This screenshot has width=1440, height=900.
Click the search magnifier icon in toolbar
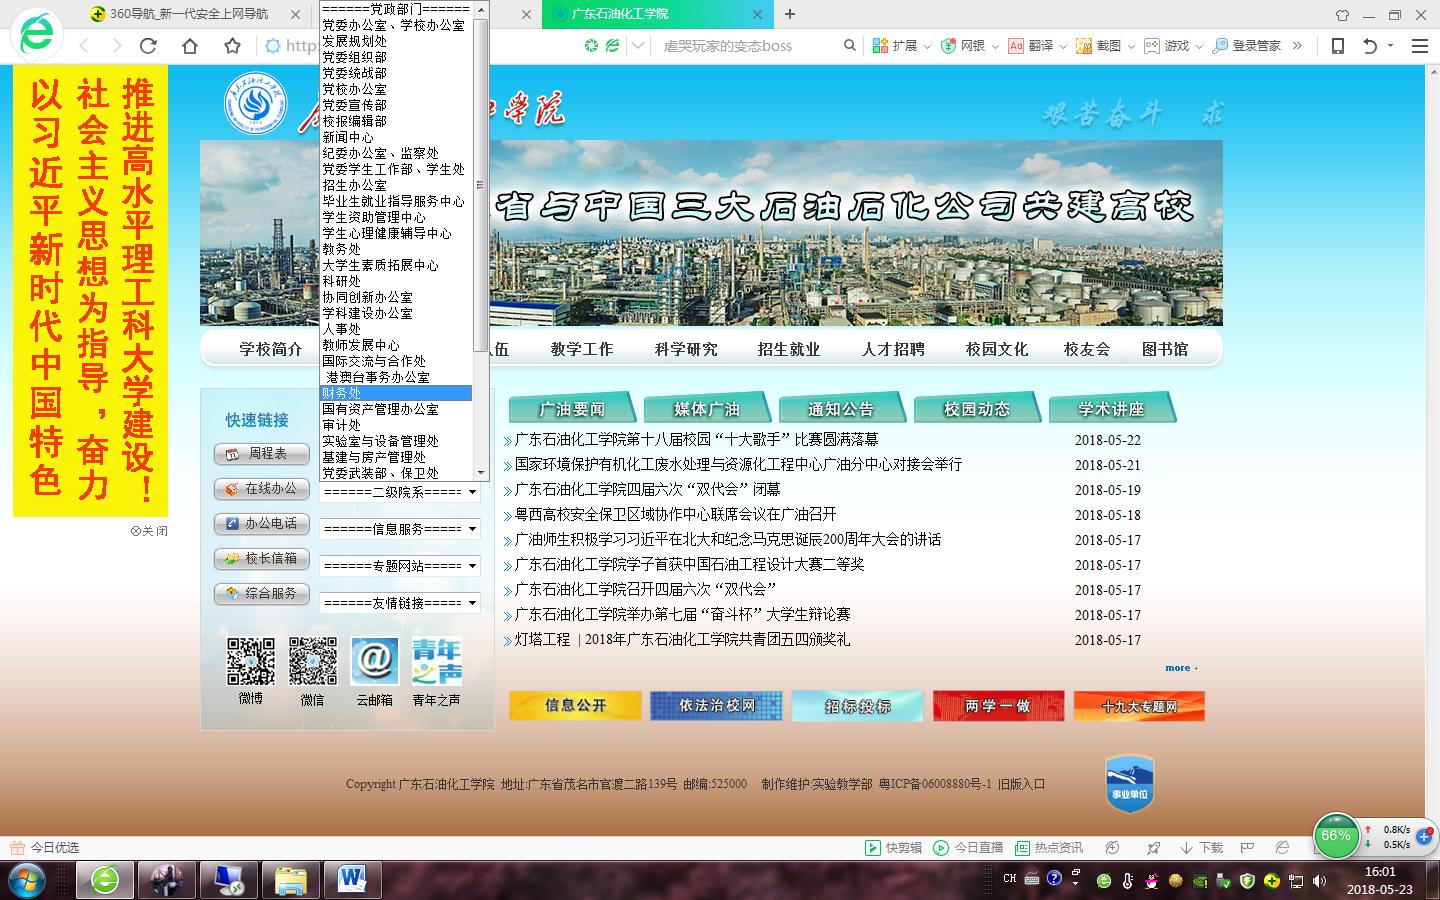click(x=850, y=45)
